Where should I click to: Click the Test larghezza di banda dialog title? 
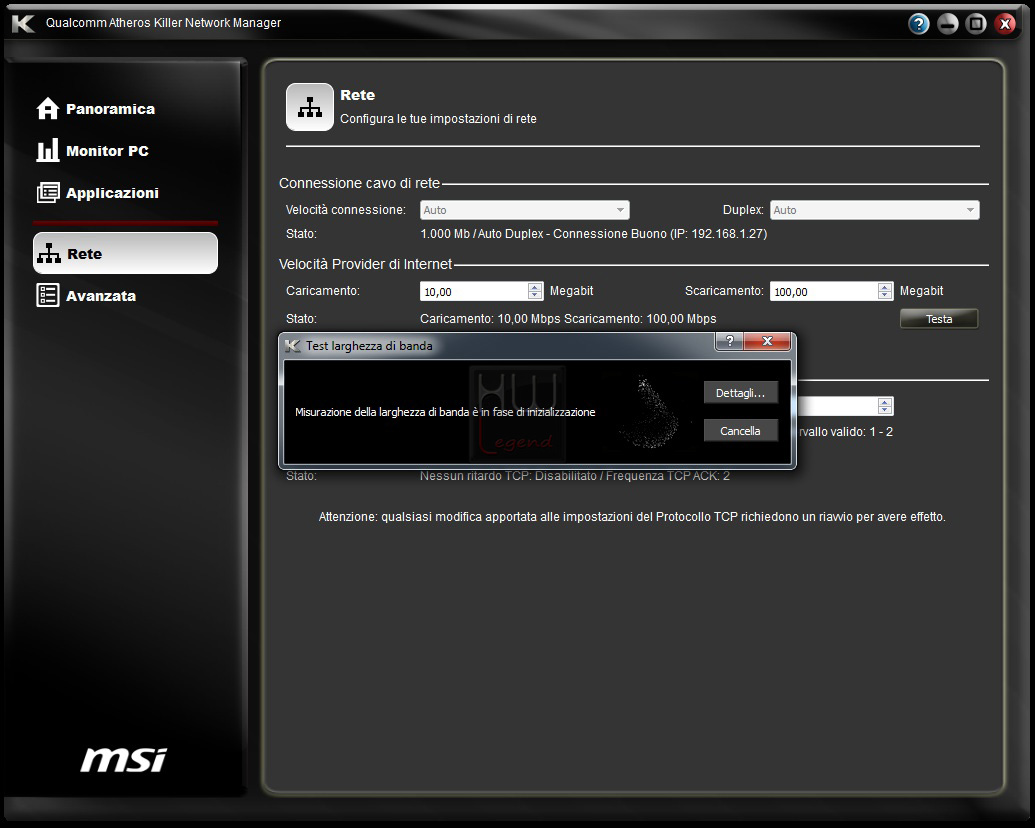tap(369, 345)
